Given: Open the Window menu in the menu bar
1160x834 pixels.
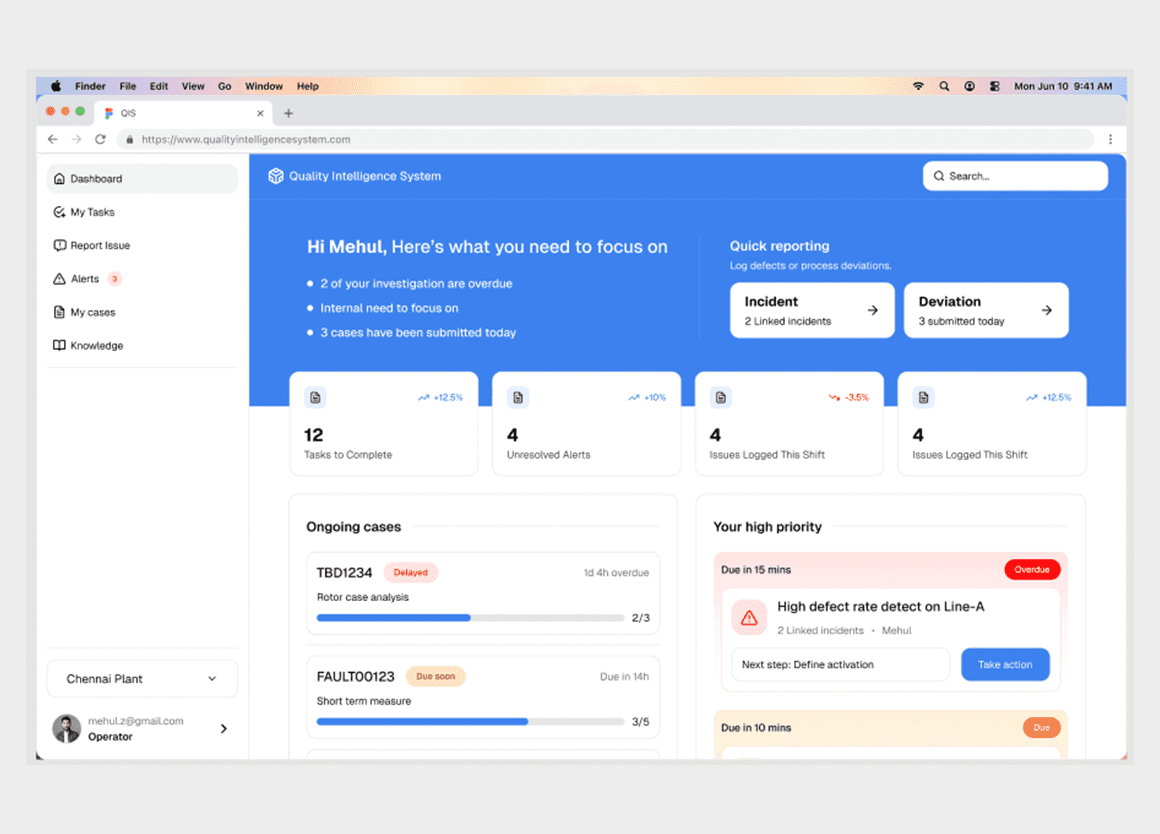Looking at the screenshot, I should coord(263,86).
